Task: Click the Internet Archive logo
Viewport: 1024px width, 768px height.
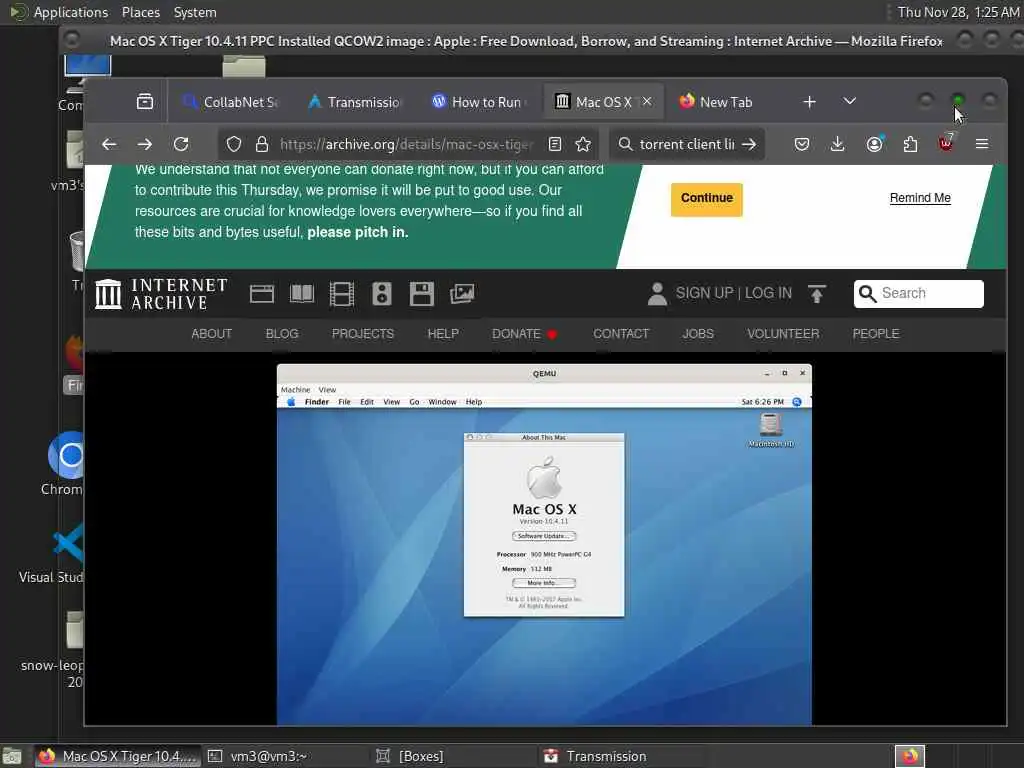Action: point(161,294)
